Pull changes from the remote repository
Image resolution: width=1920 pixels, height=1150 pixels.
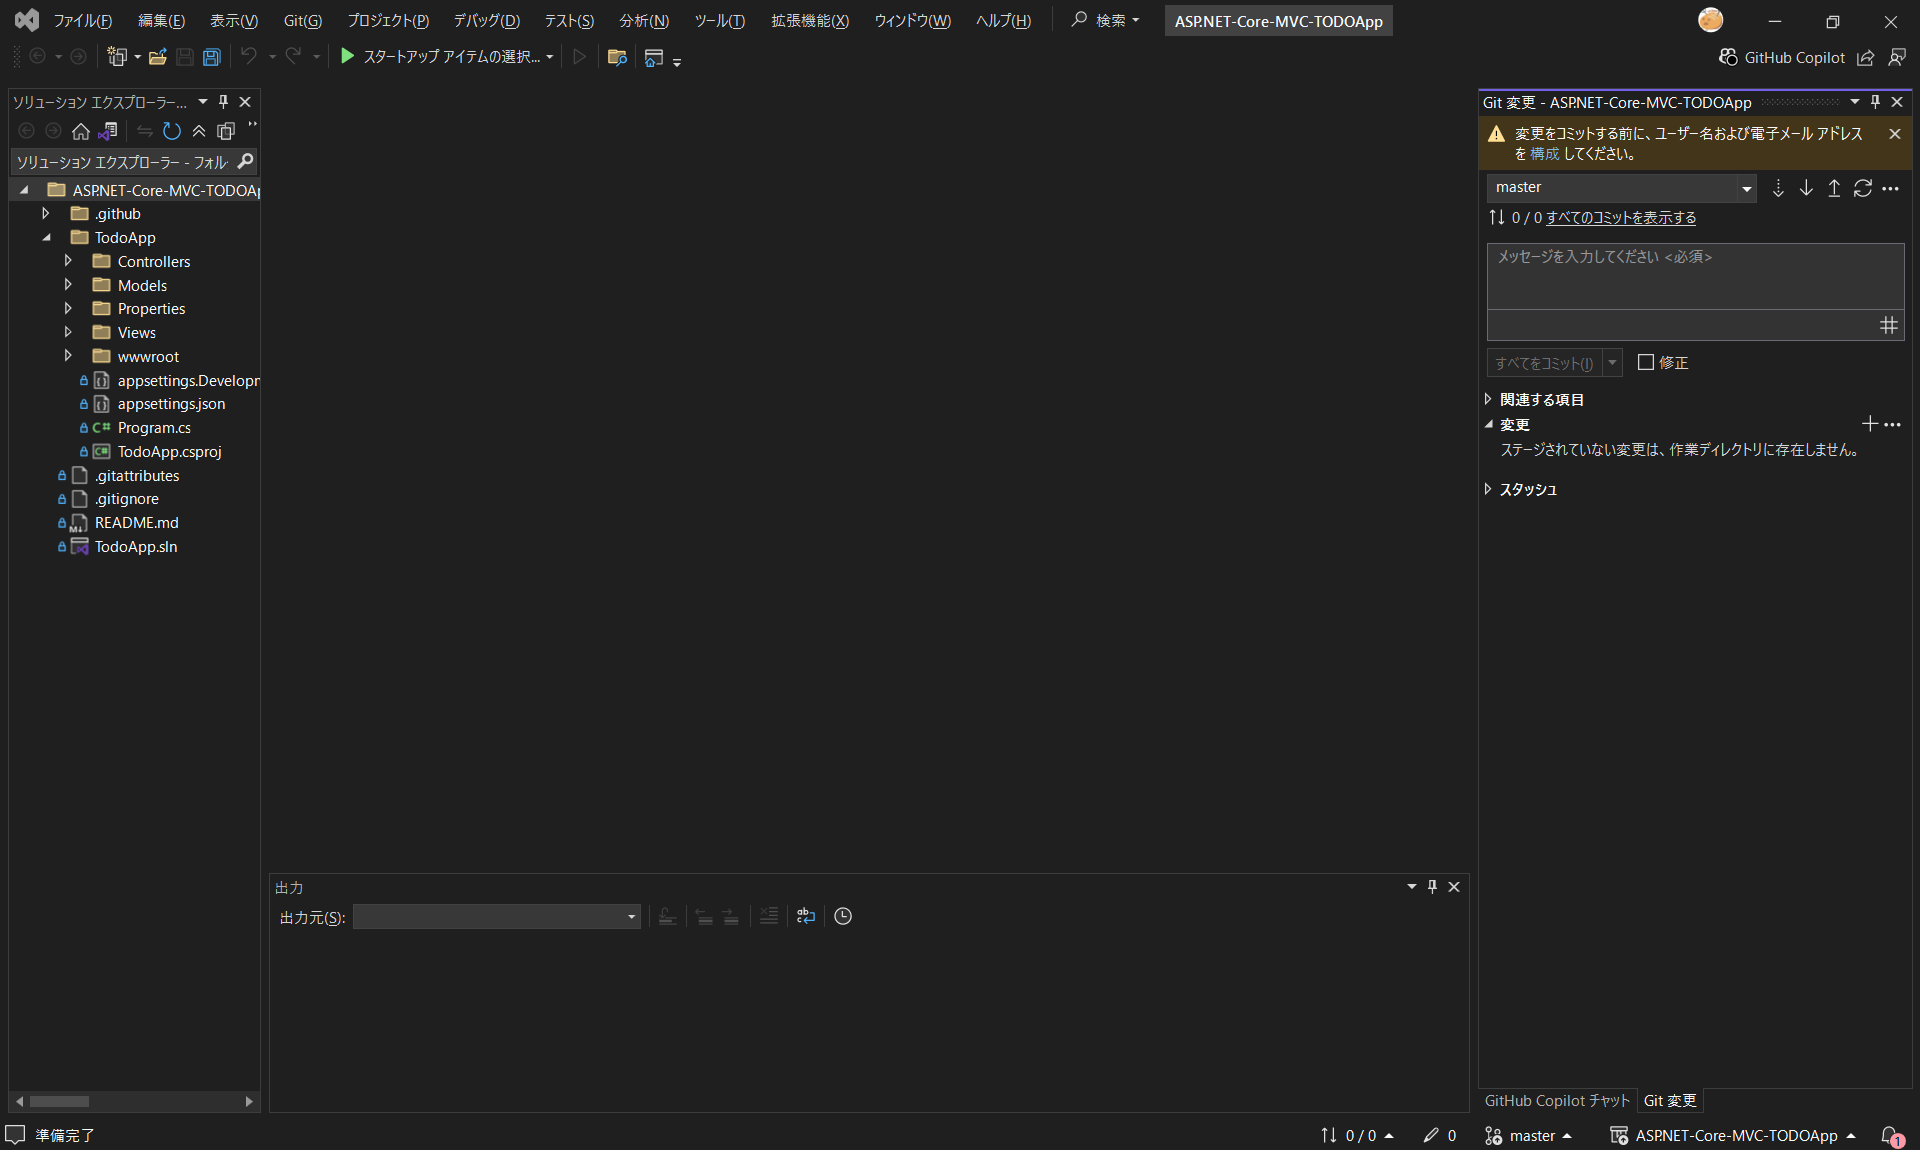(x=1806, y=188)
